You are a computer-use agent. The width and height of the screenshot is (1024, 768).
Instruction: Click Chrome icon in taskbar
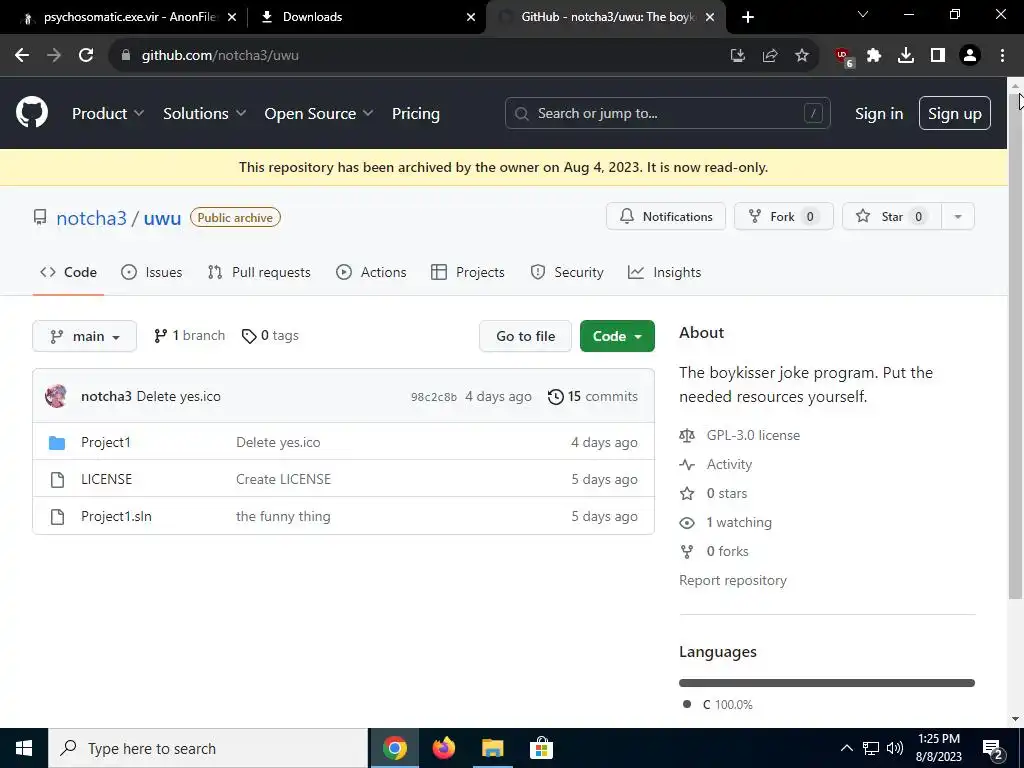point(394,748)
